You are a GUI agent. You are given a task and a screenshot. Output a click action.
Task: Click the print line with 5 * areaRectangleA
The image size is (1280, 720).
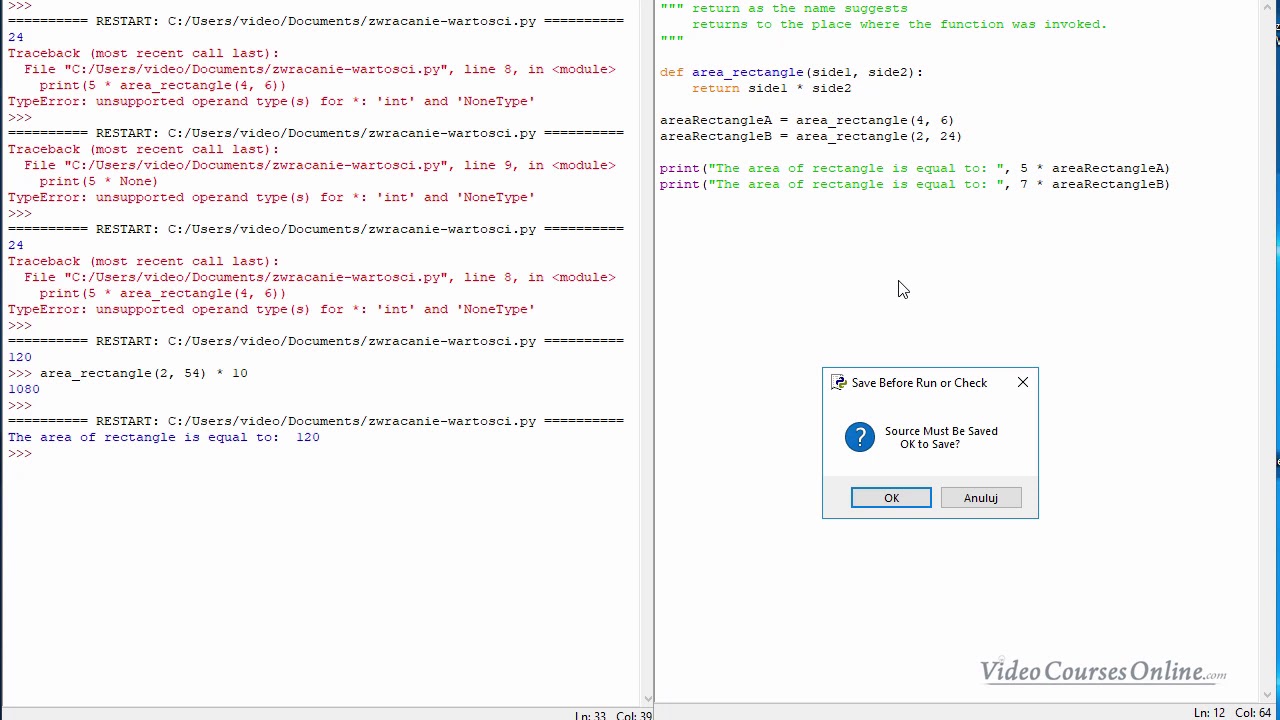[915, 168]
